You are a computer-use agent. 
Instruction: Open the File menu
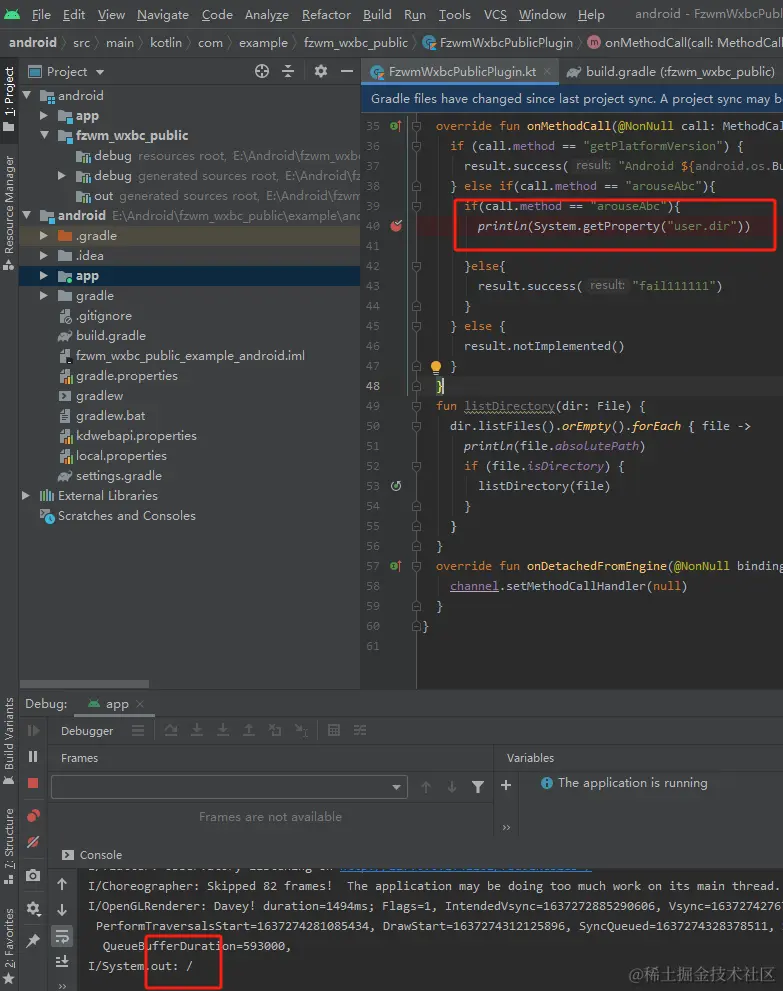tap(41, 14)
